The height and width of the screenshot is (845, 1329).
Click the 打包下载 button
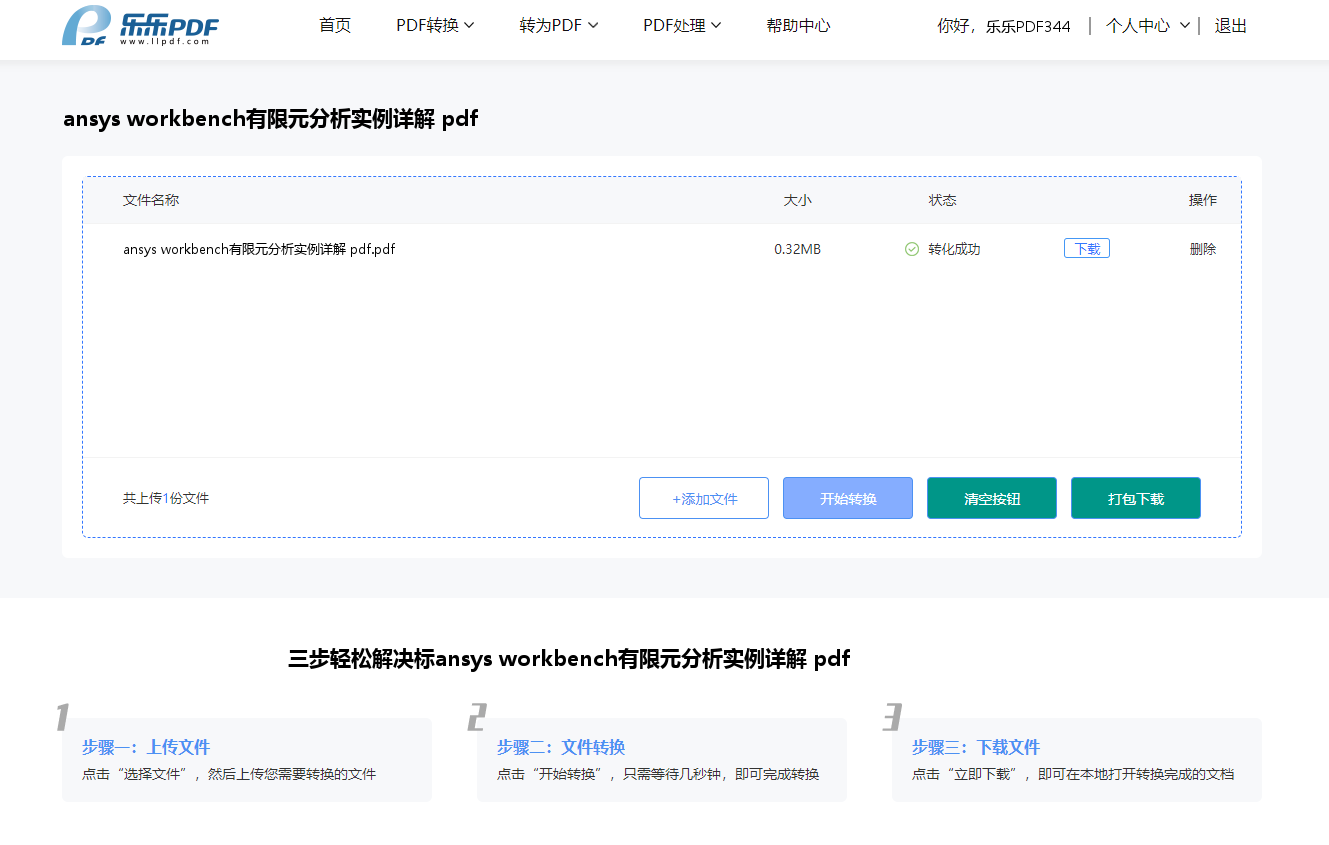[x=1136, y=498]
